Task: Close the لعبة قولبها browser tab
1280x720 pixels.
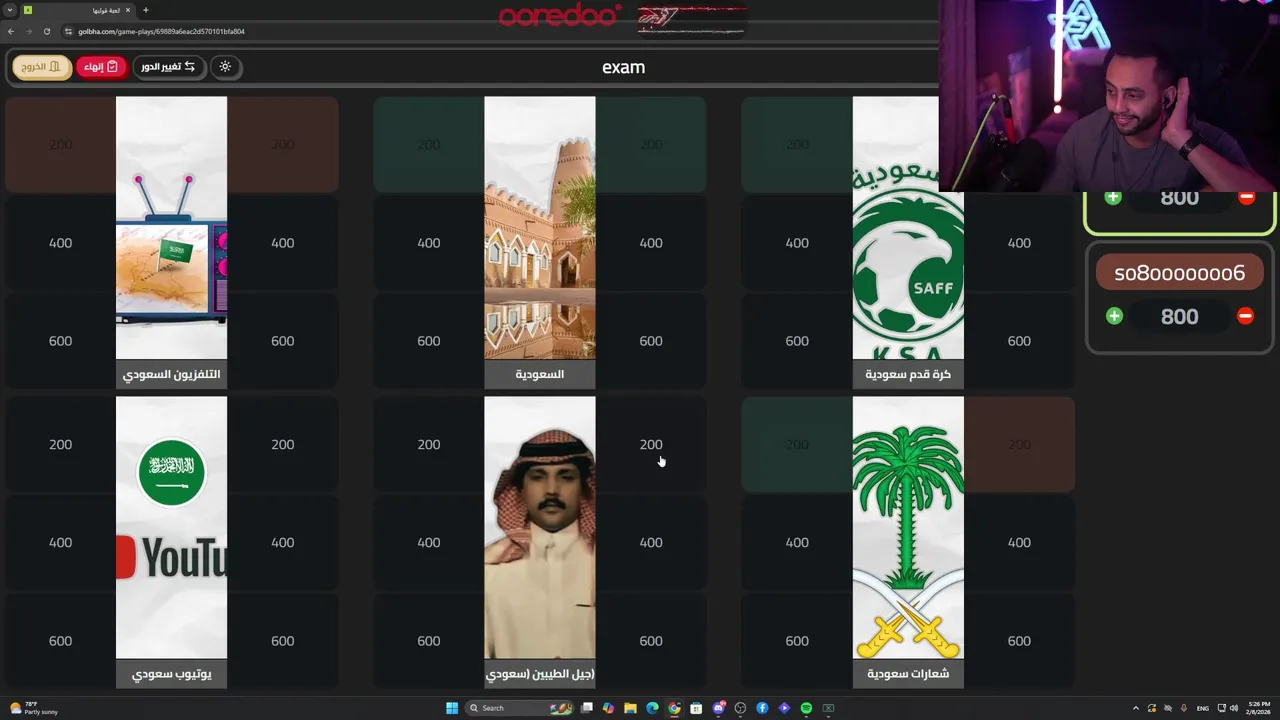Action: click(128, 10)
